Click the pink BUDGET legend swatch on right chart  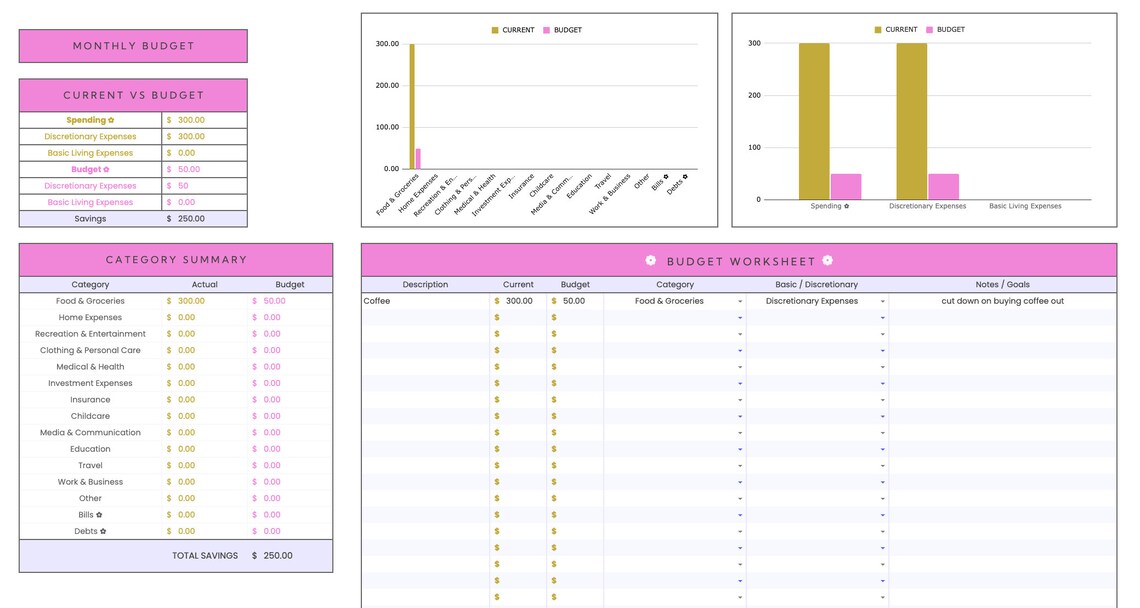[927, 30]
